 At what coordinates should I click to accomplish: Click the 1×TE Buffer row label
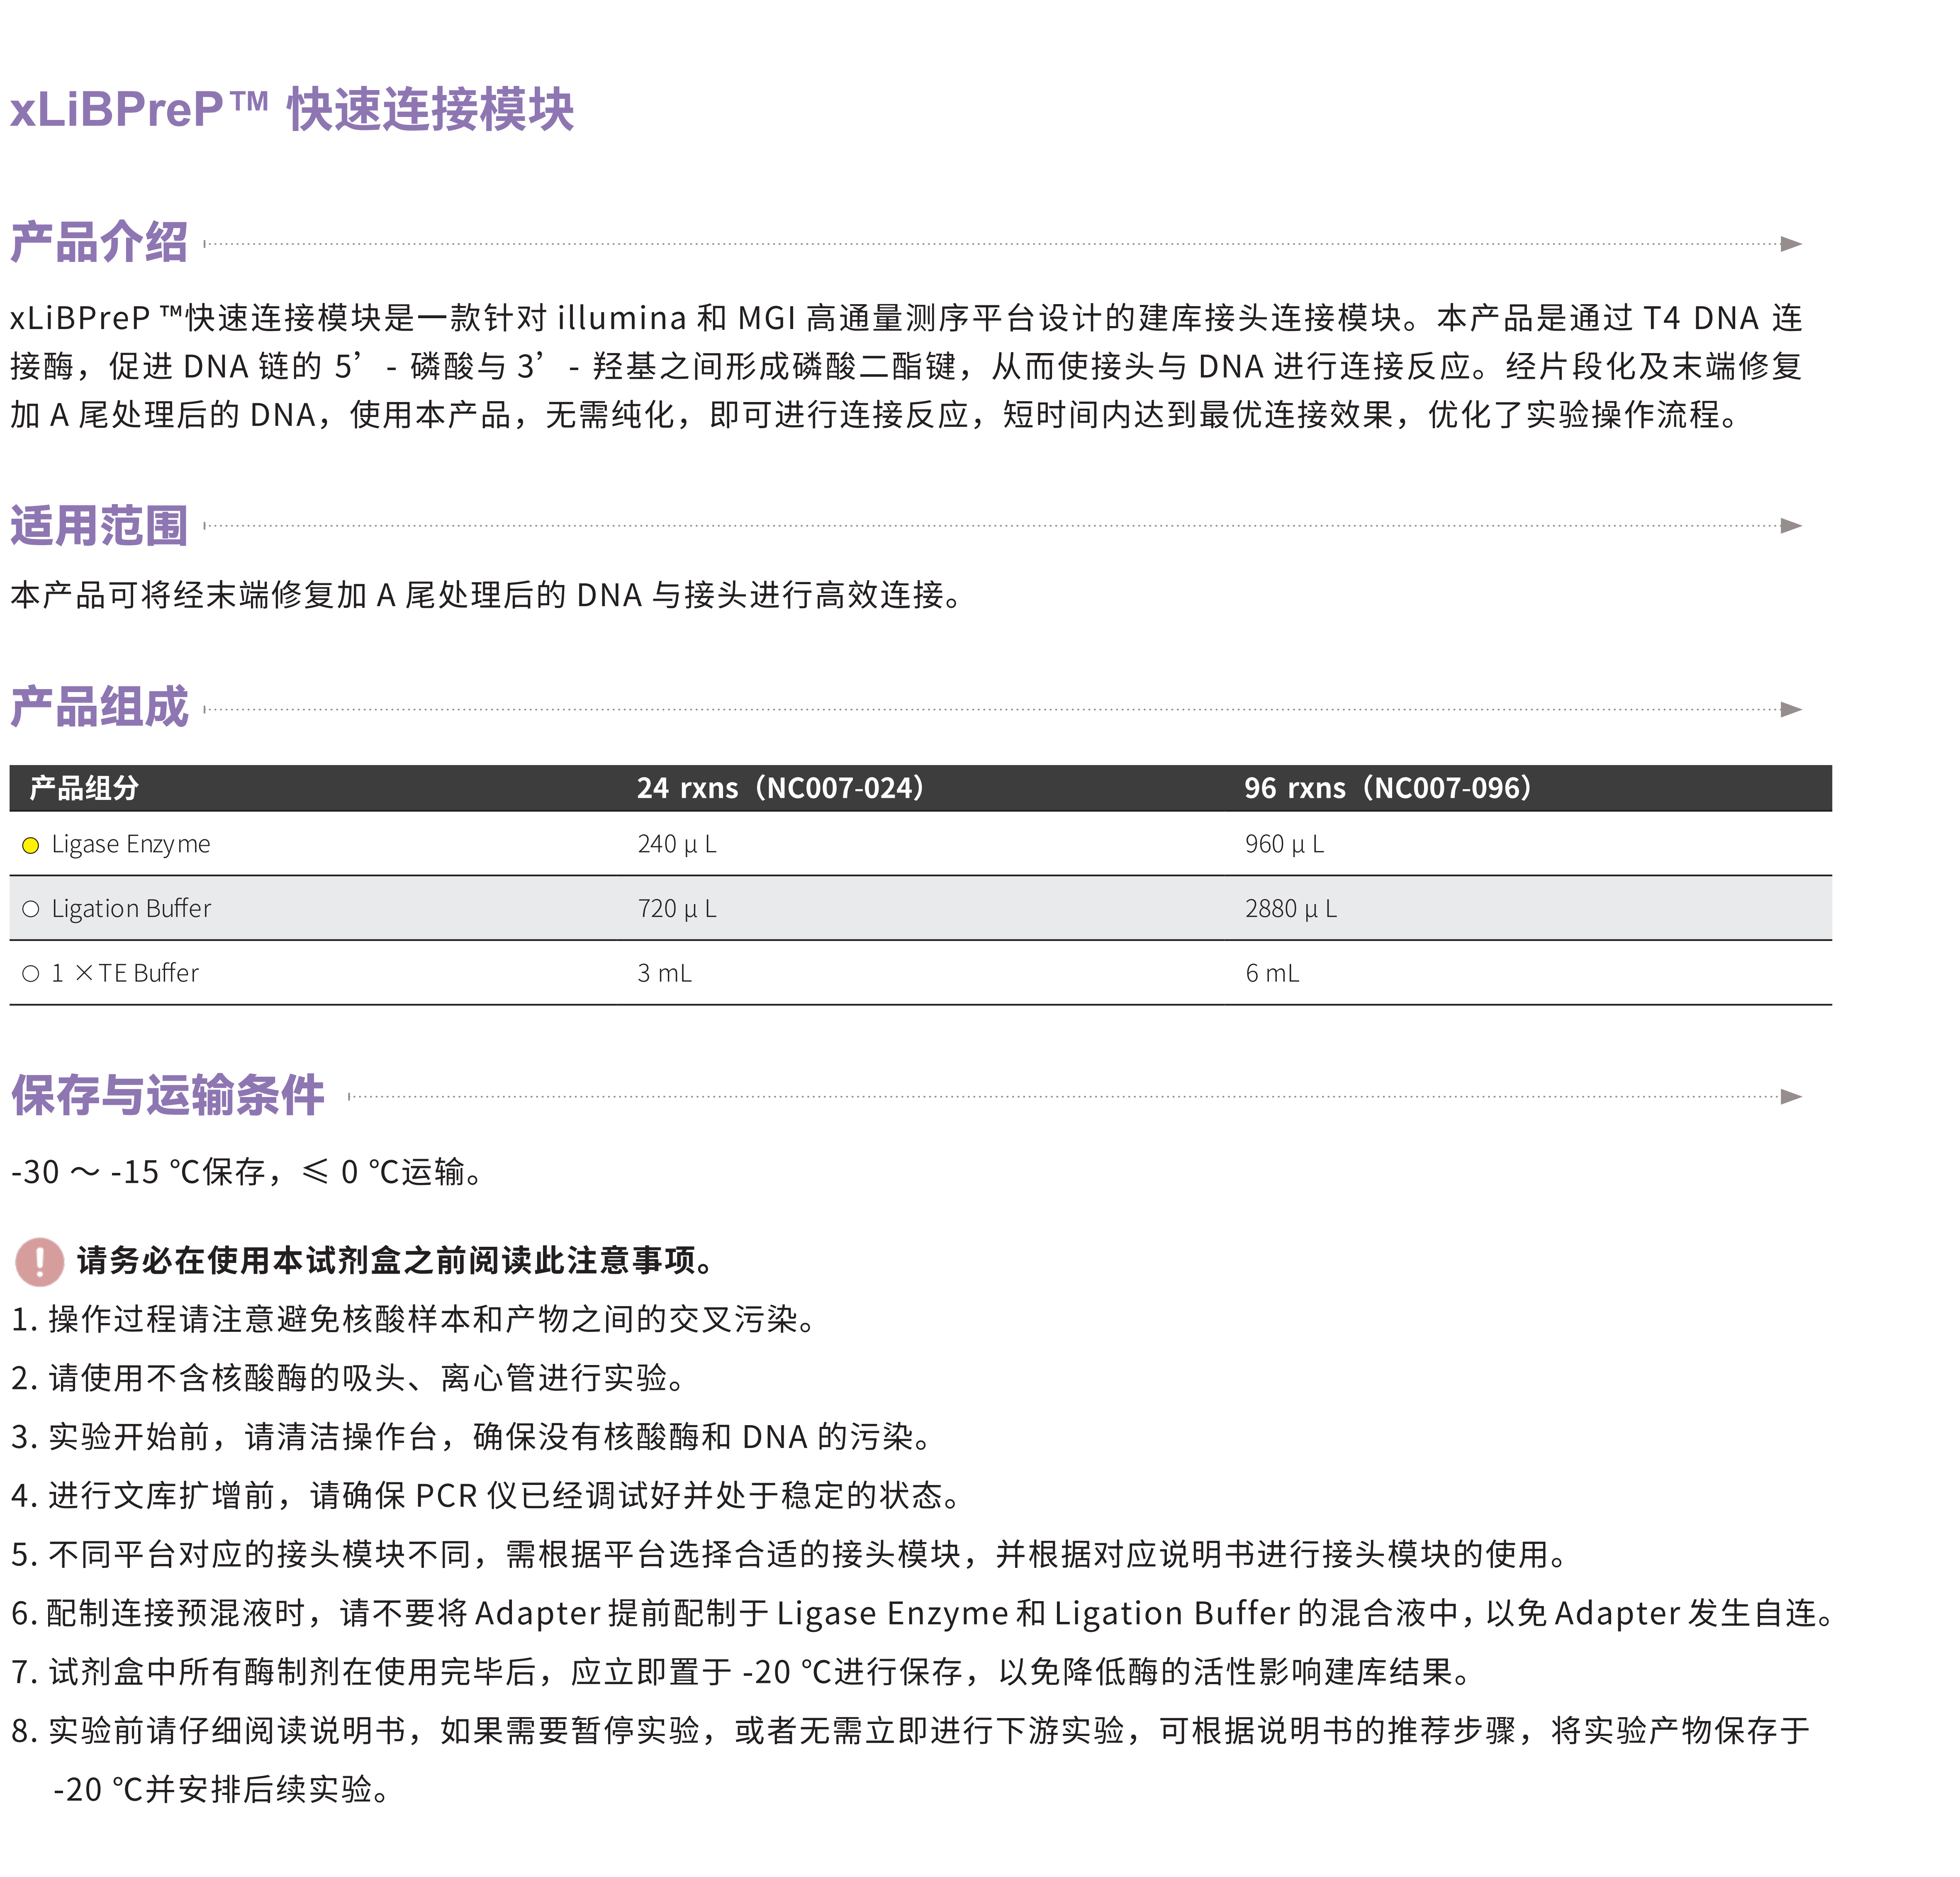(125, 973)
